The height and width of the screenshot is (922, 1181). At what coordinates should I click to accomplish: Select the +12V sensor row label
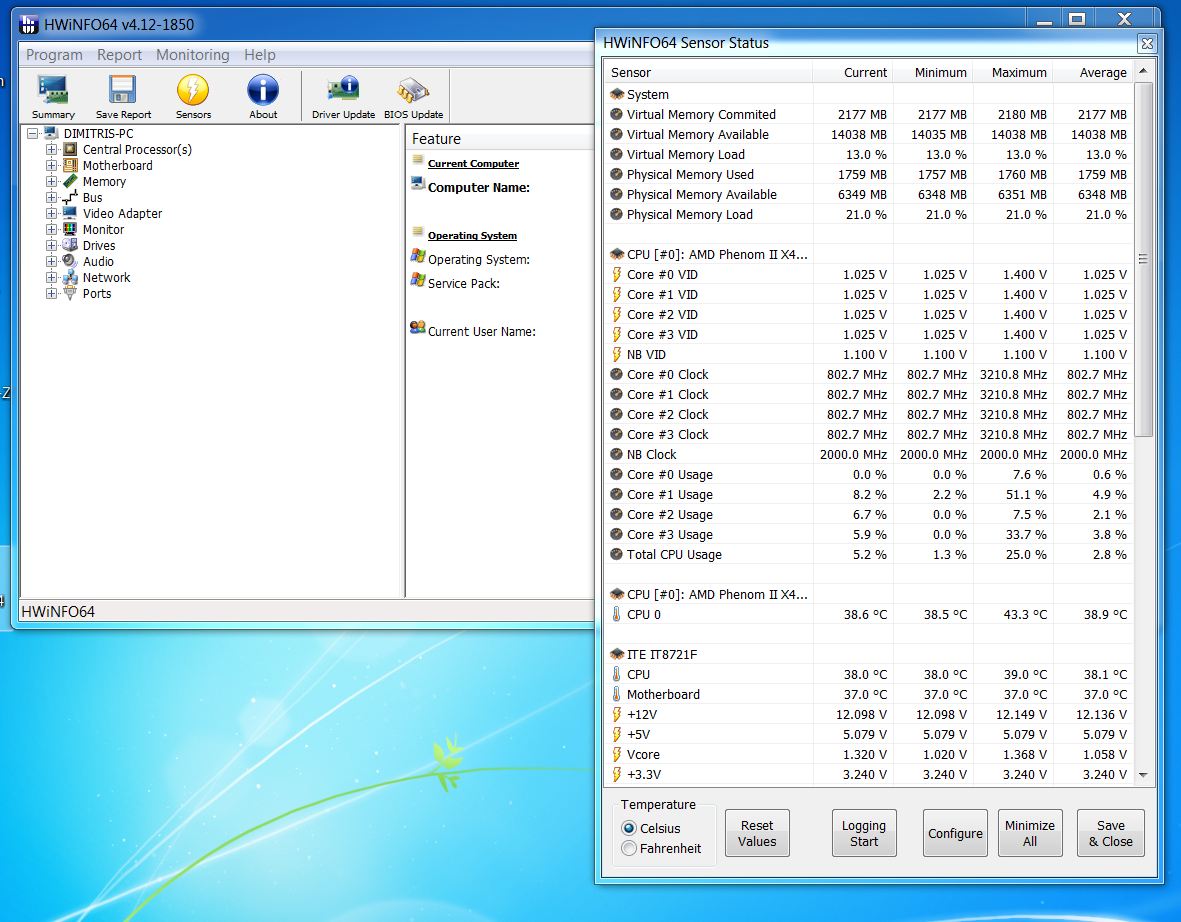pyautogui.click(x=642, y=714)
